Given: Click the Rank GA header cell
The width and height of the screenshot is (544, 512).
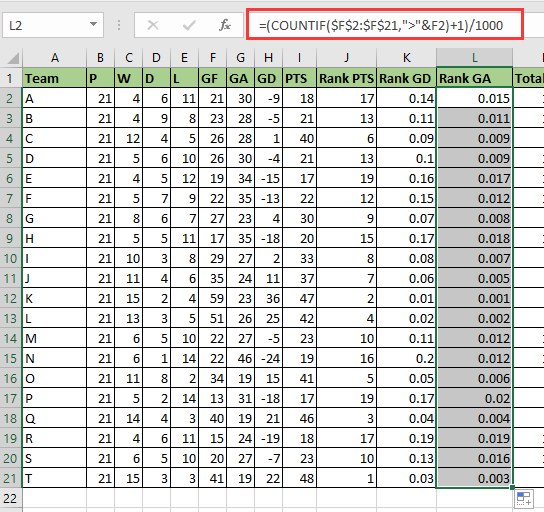Looking at the screenshot, I should (474, 78).
